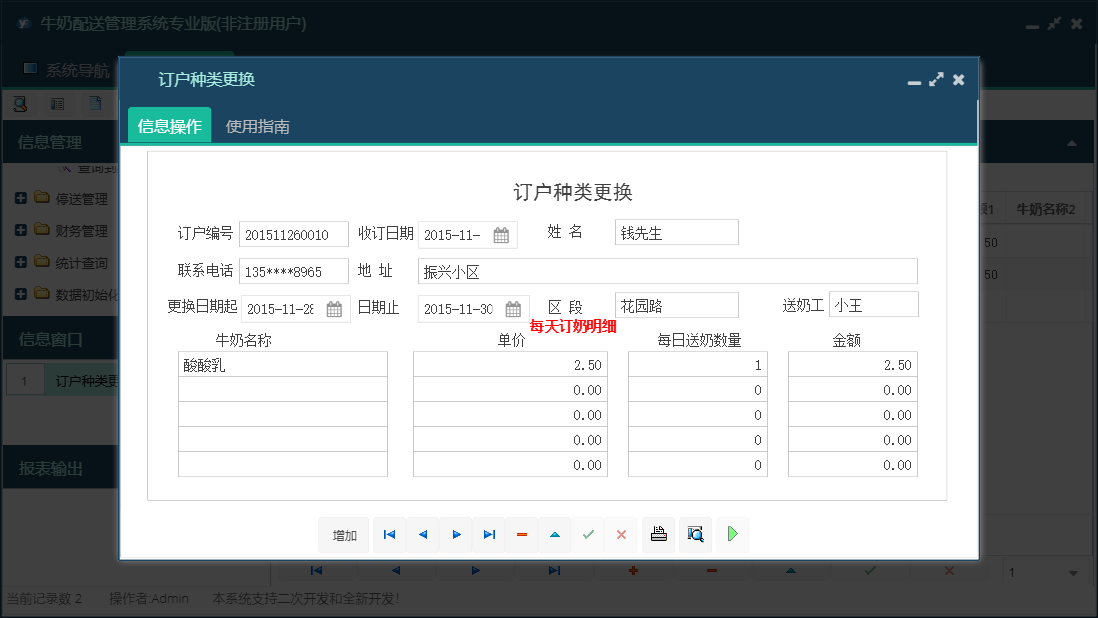Click the red minus delete record icon

522,535
